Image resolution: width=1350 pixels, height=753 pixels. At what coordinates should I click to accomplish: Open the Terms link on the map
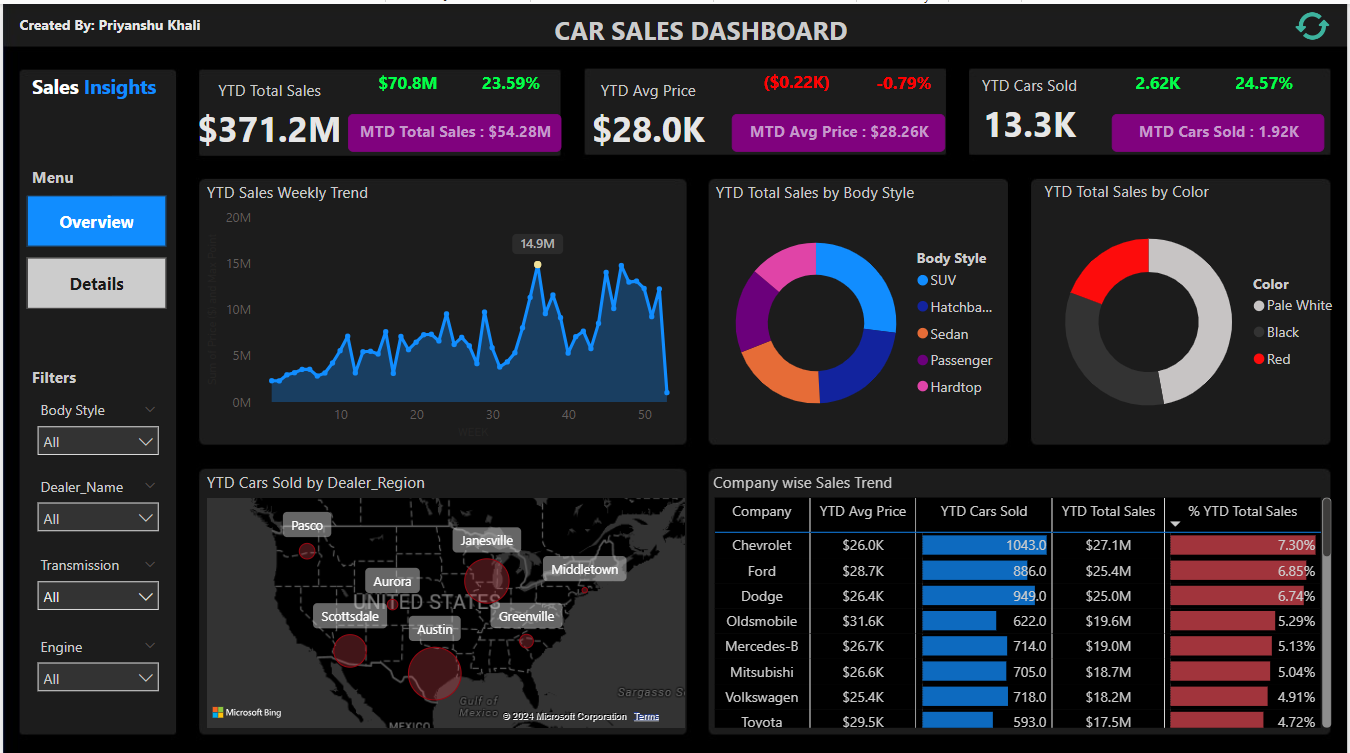[646, 716]
